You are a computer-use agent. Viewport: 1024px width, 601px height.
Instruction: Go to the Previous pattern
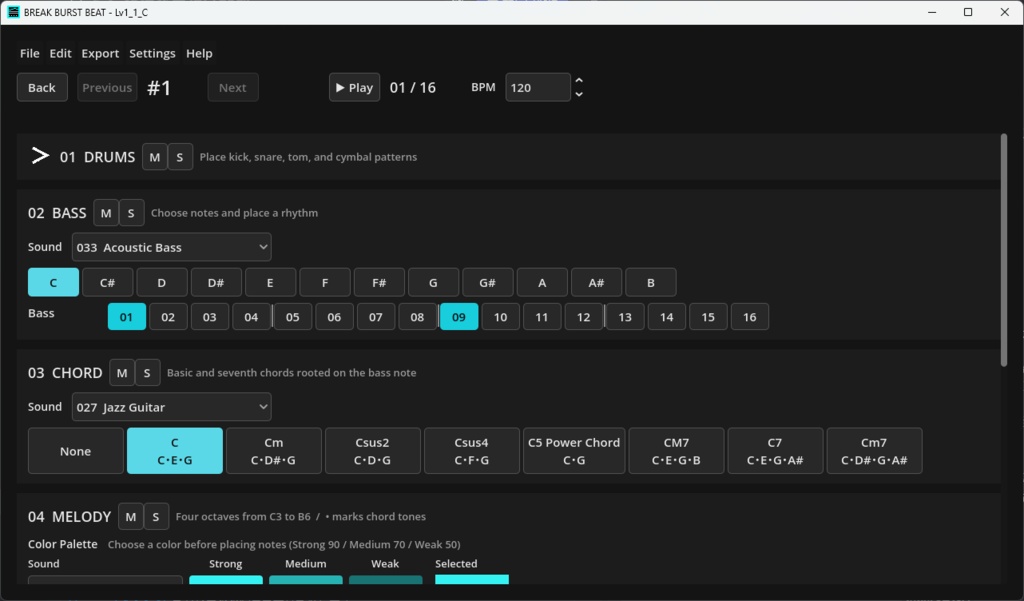(x=107, y=88)
